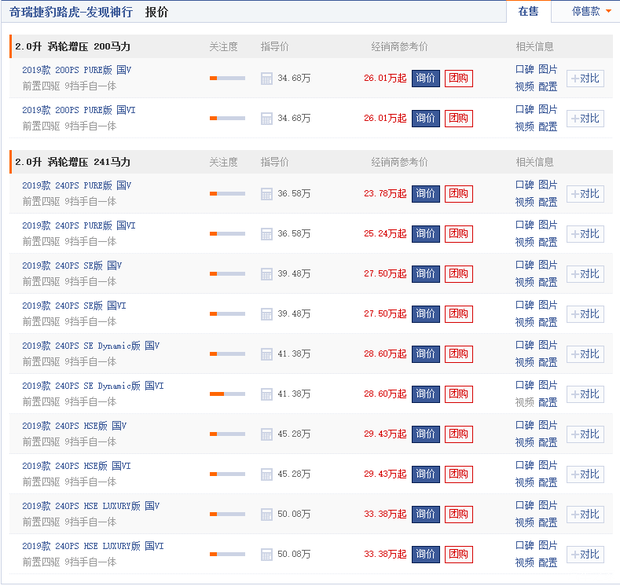Viewport: 620px width, 586px height.
Task: Open price calculator for 240PS SE 国V
Action: [x=267, y=274]
